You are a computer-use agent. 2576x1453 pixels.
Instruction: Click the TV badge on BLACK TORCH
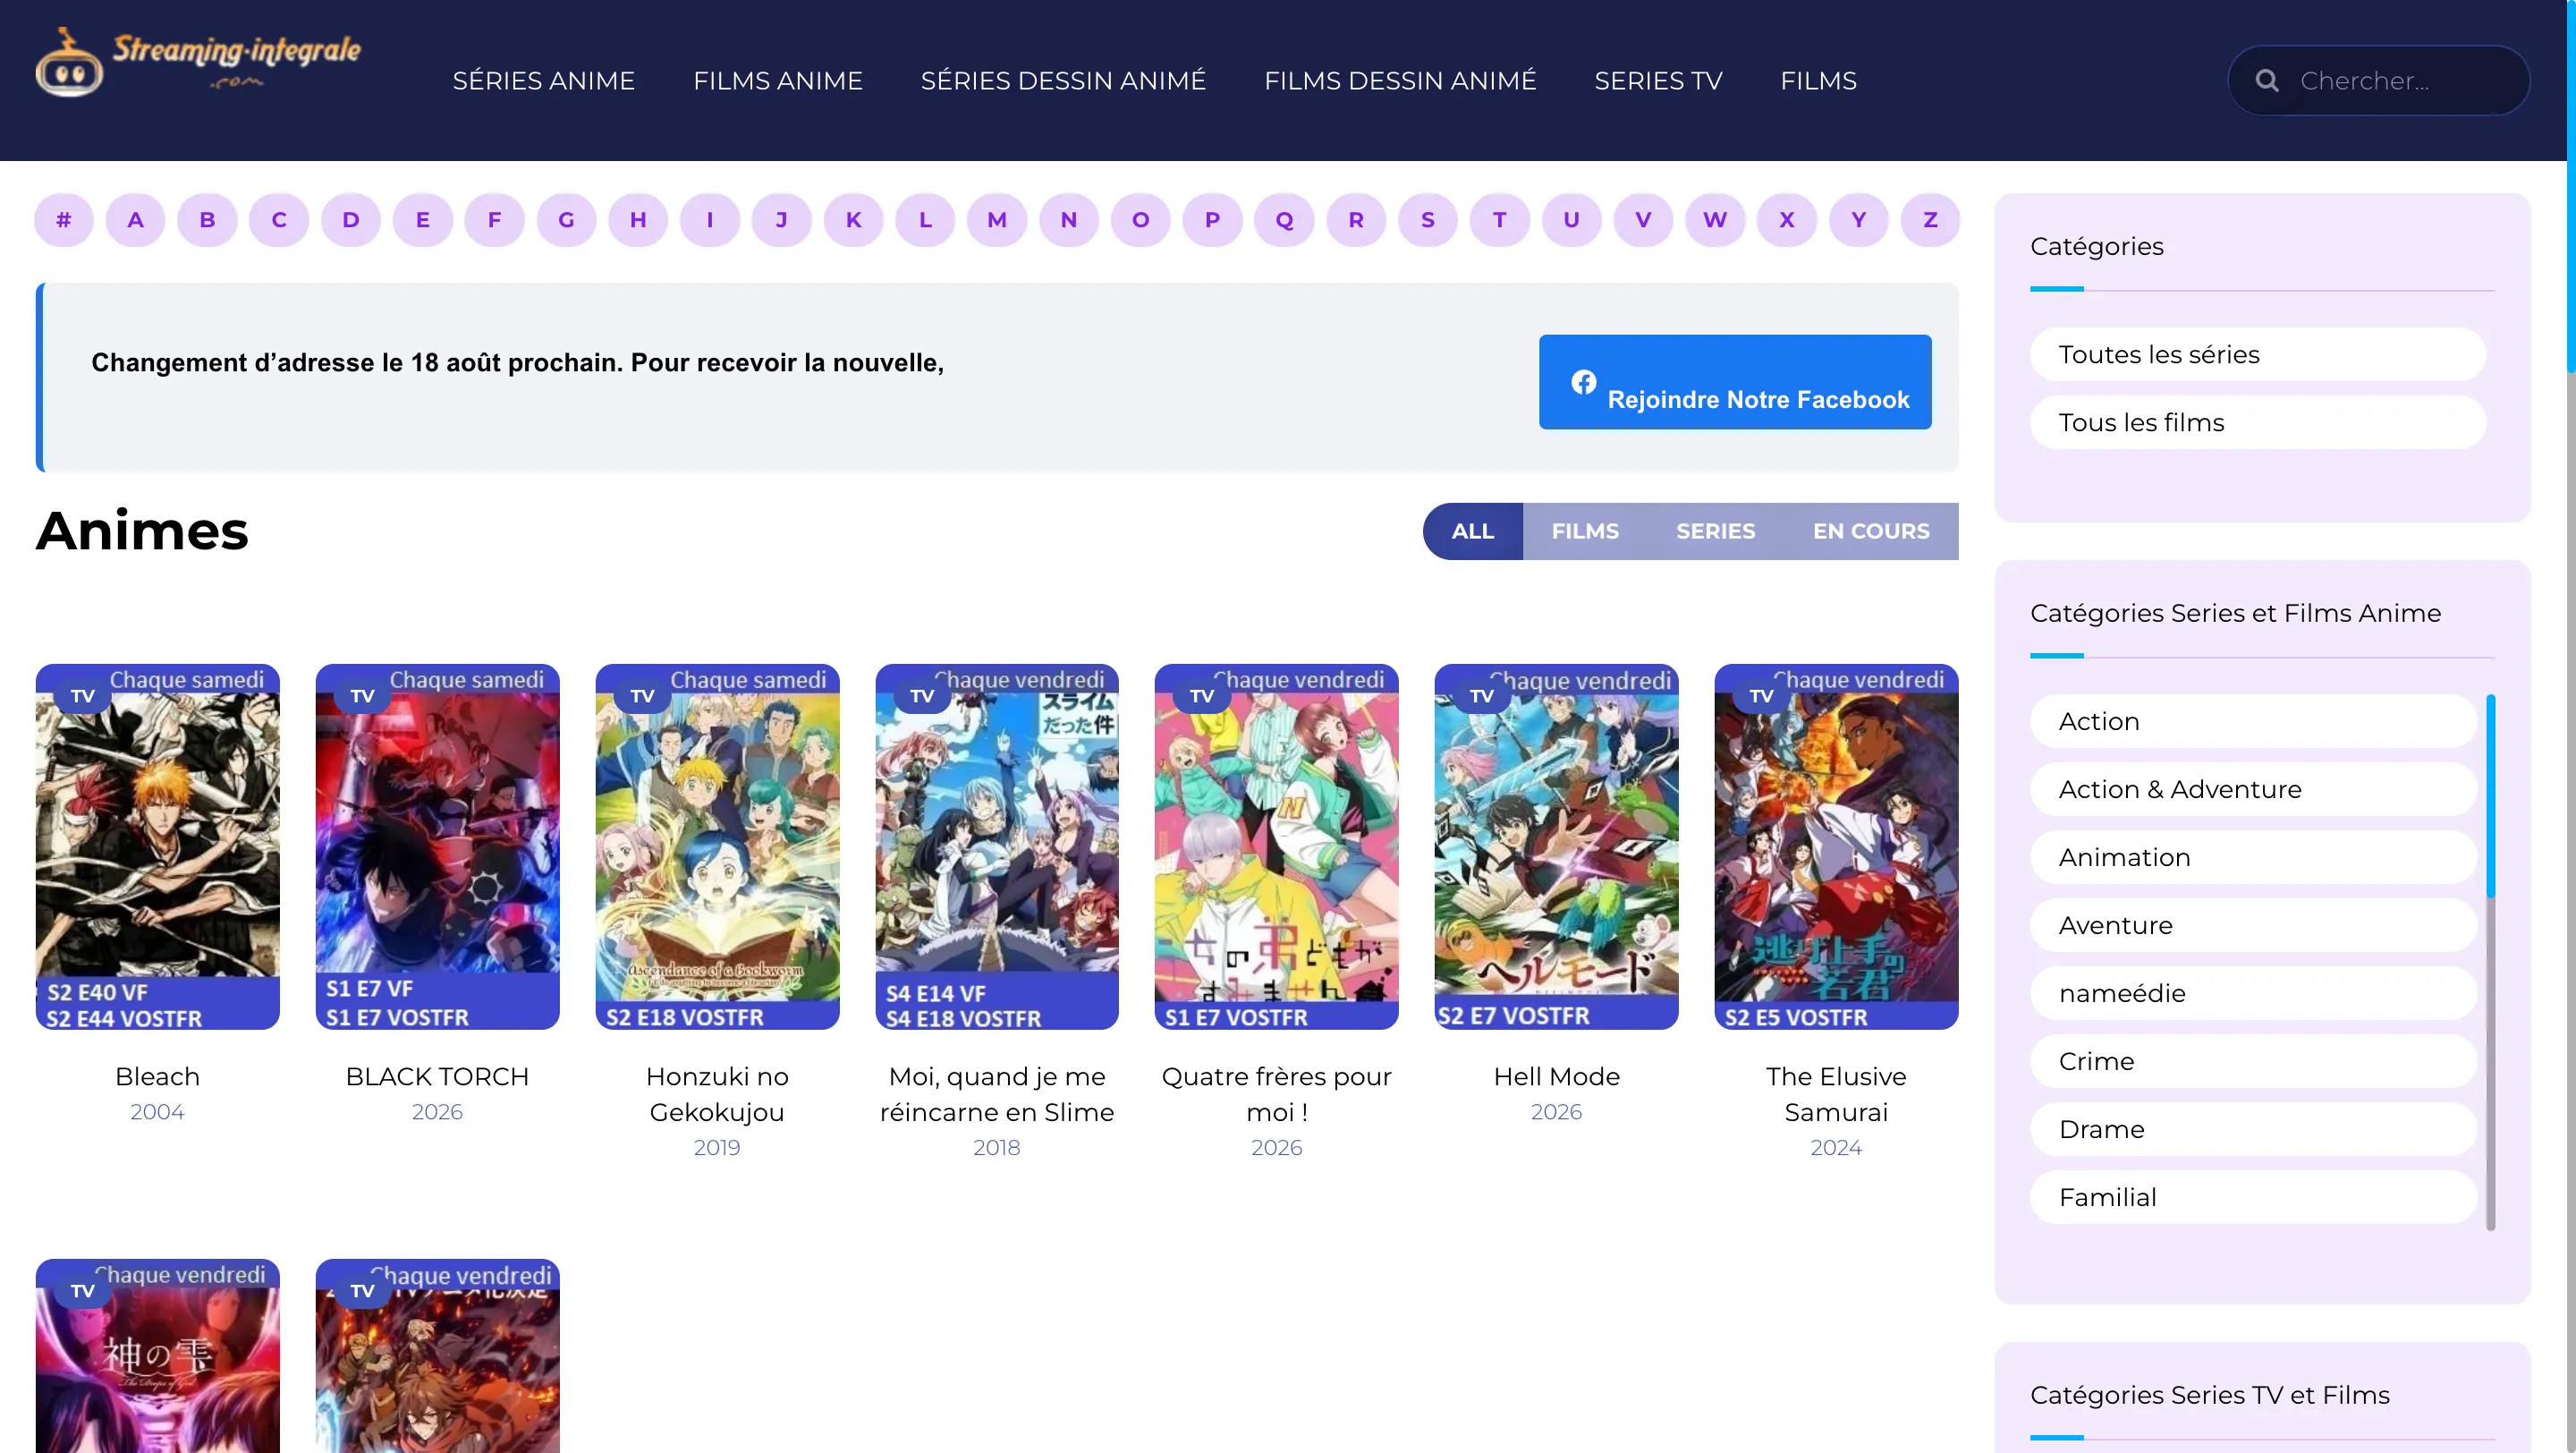point(363,696)
